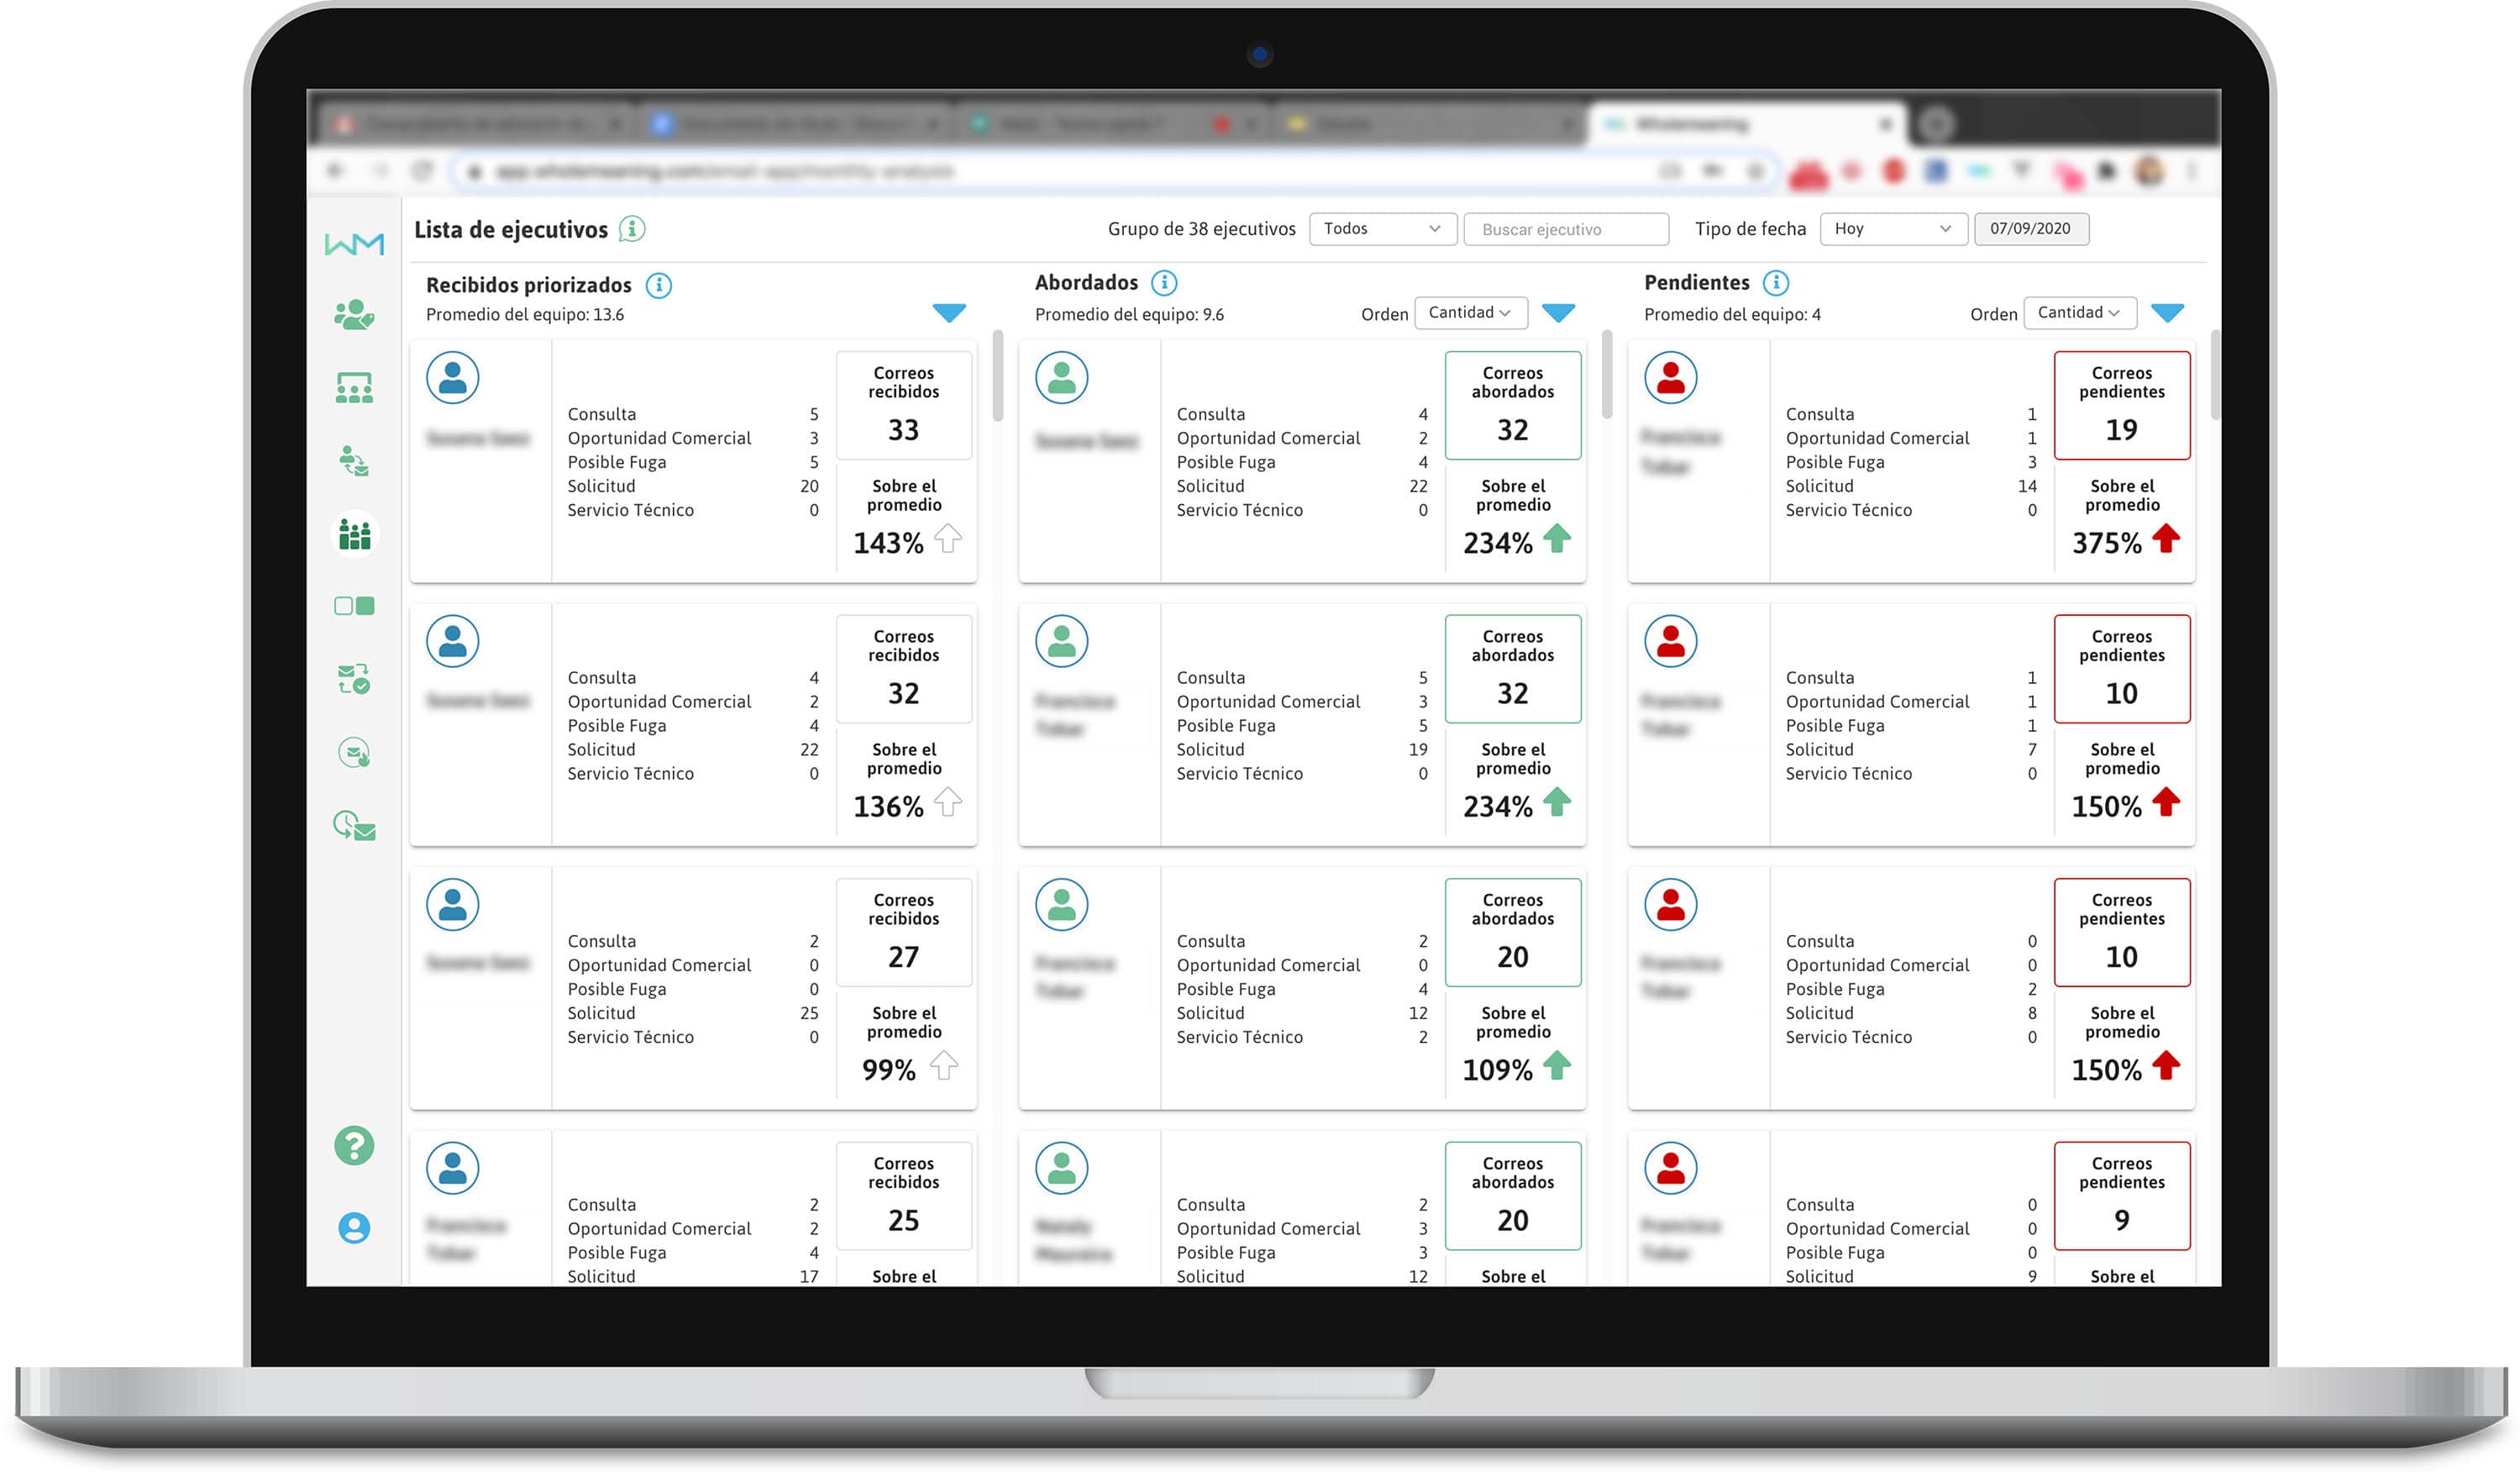Image resolution: width=2520 pixels, height=1472 pixels.
Task: Click the WM logo in sidebar
Action: click(354, 244)
